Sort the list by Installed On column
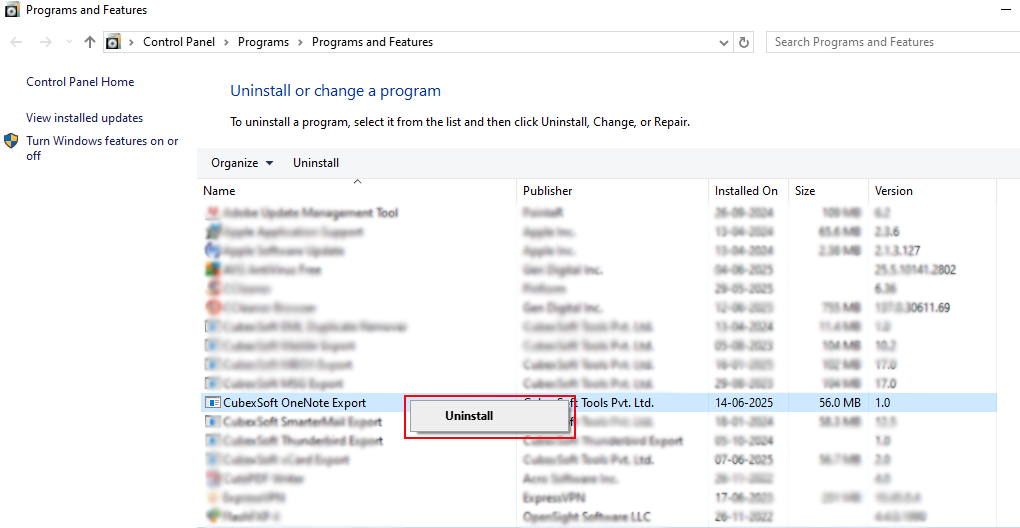This screenshot has height=528, width=1020. (748, 191)
